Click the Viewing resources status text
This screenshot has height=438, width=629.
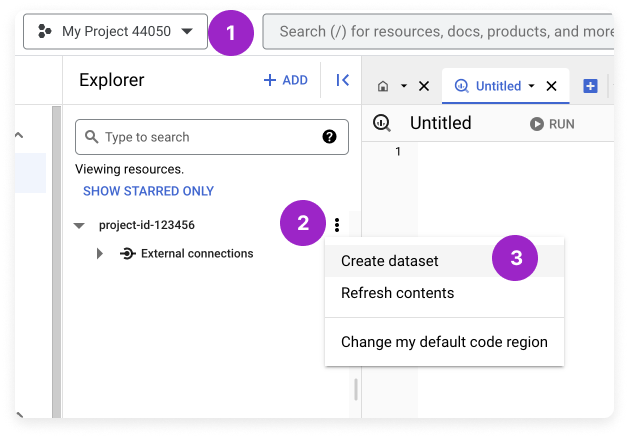pyautogui.click(x=129, y=169)
